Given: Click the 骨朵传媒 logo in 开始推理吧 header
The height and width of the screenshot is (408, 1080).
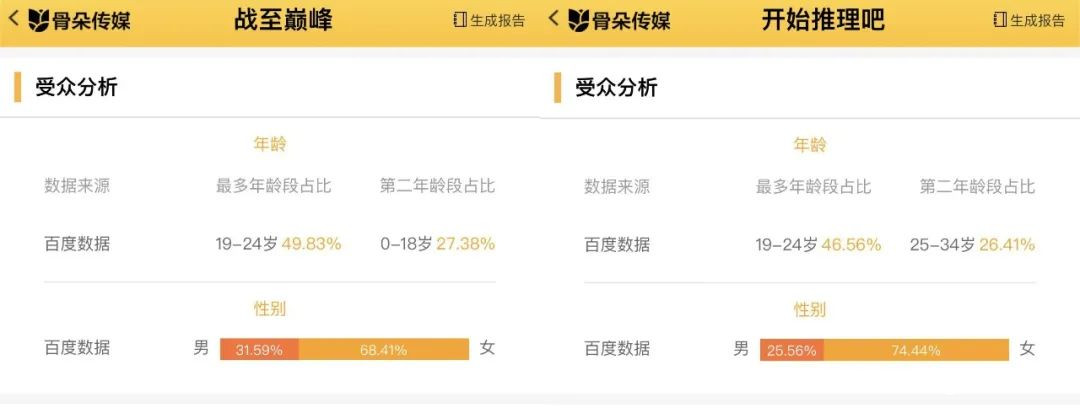Looking at the screenshot, I should 619,20.
